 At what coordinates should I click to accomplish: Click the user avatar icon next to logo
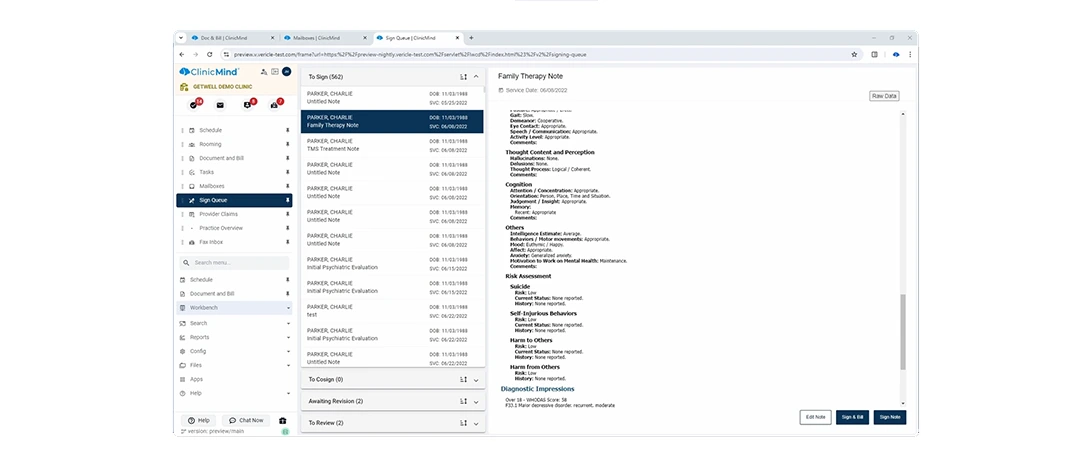click(x=286, y=72)
